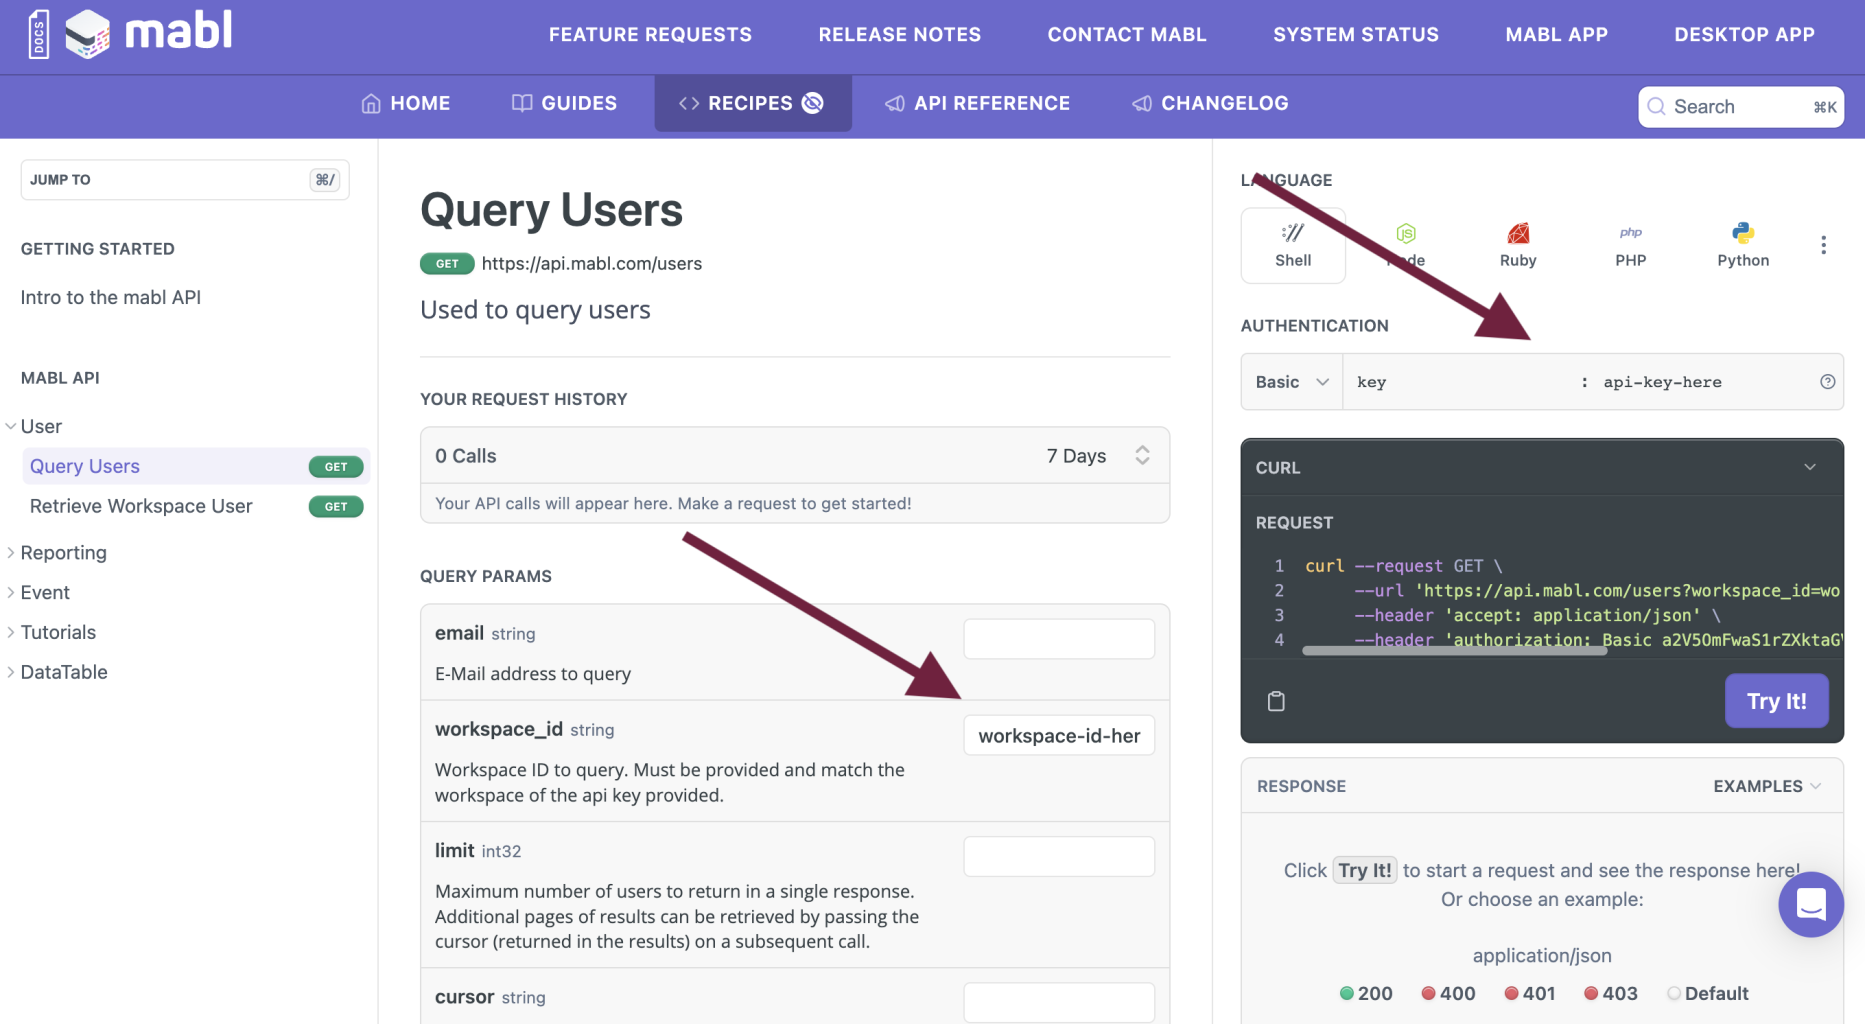Click the Recipes code brackets icon
Viewport: 1865px width, 1024px height.
pos(689,103)
